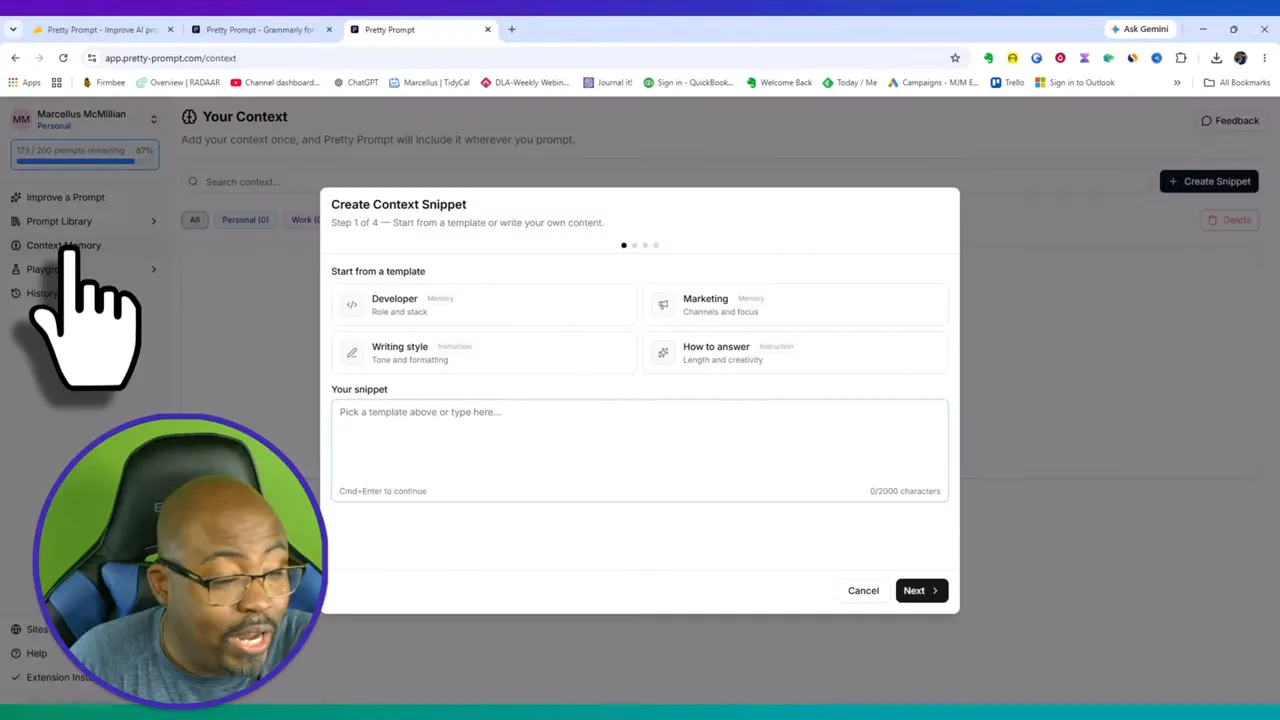Choose the Writing style template
Viewport: 1280px width, 720px height.
click(484, 353)
